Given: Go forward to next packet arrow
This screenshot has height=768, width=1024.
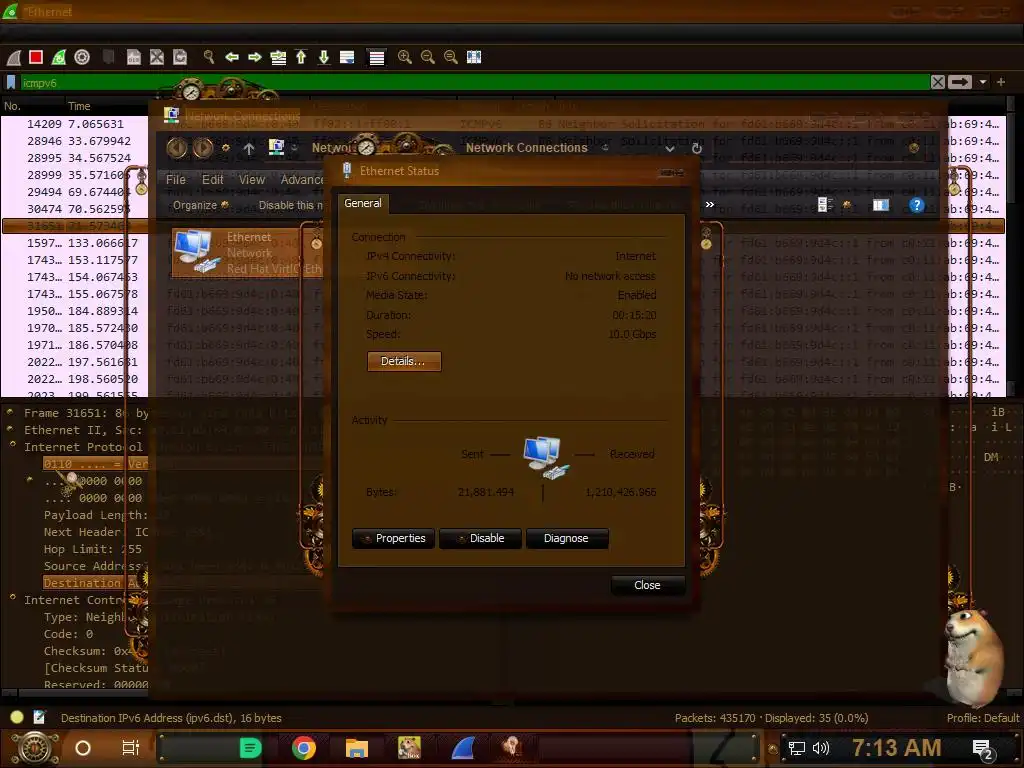Looking at the screenshot, I should (x=255, y=57).
